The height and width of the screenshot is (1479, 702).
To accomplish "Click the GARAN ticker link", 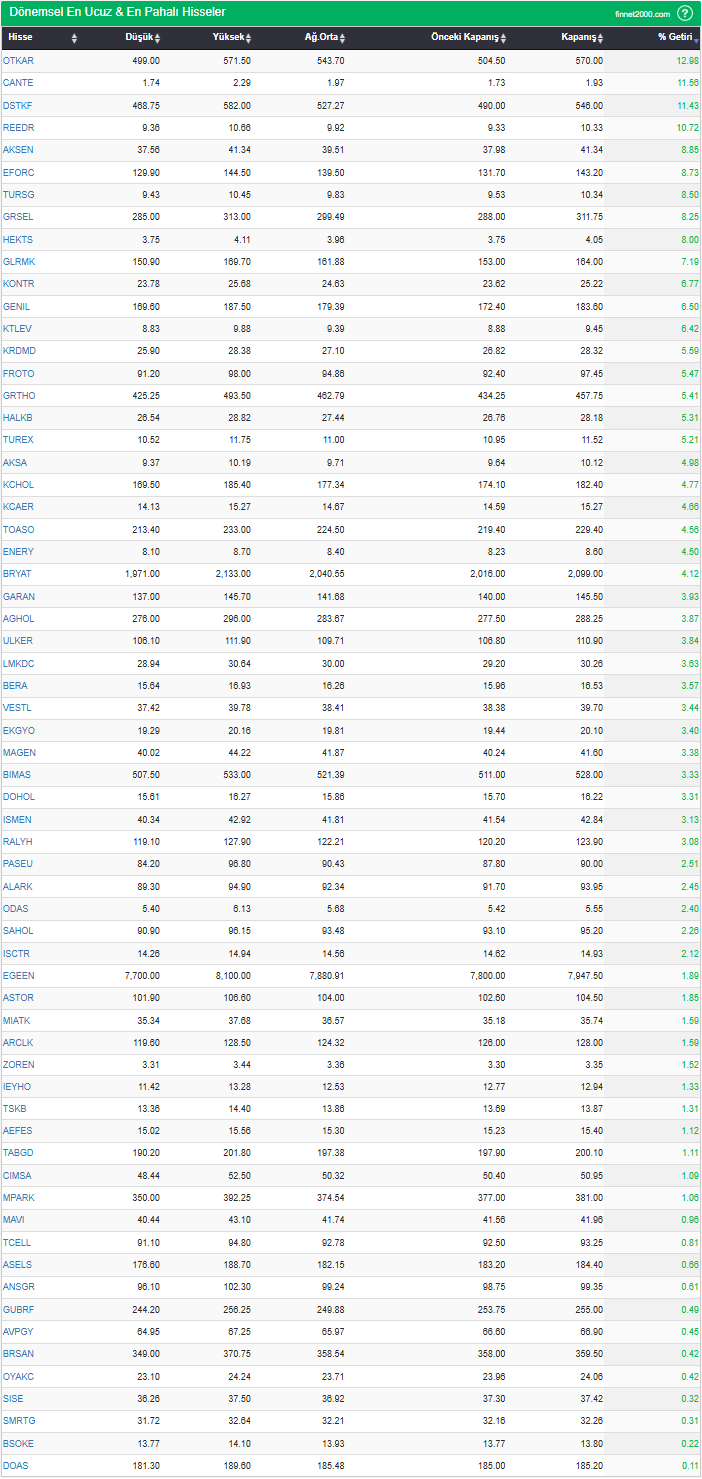I will (x=19, y=596).
